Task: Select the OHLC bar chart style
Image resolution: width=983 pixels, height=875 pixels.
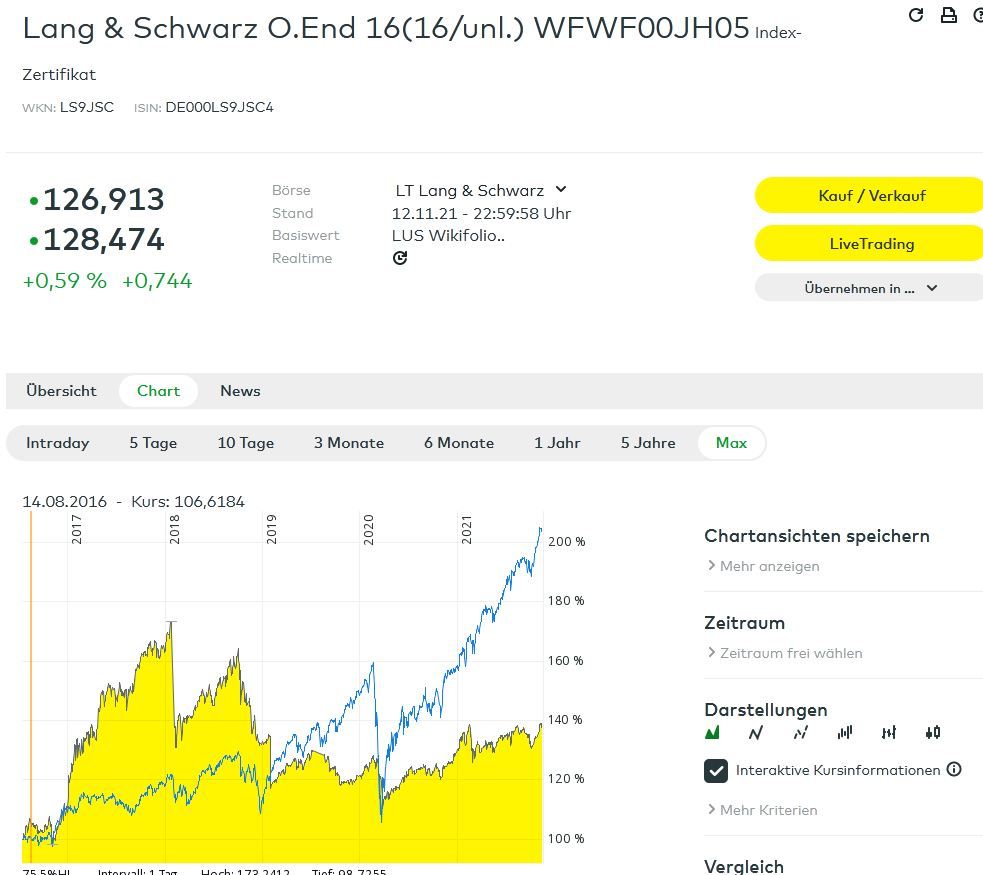Action: (x=889, y=733)
